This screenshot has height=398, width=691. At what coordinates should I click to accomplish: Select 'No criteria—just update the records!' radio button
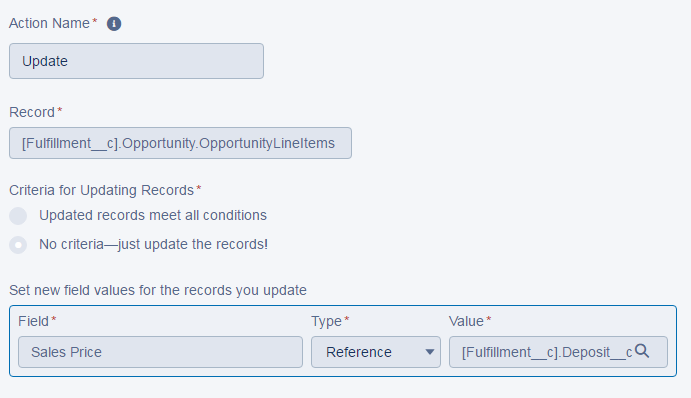click(x=18, y=245)
